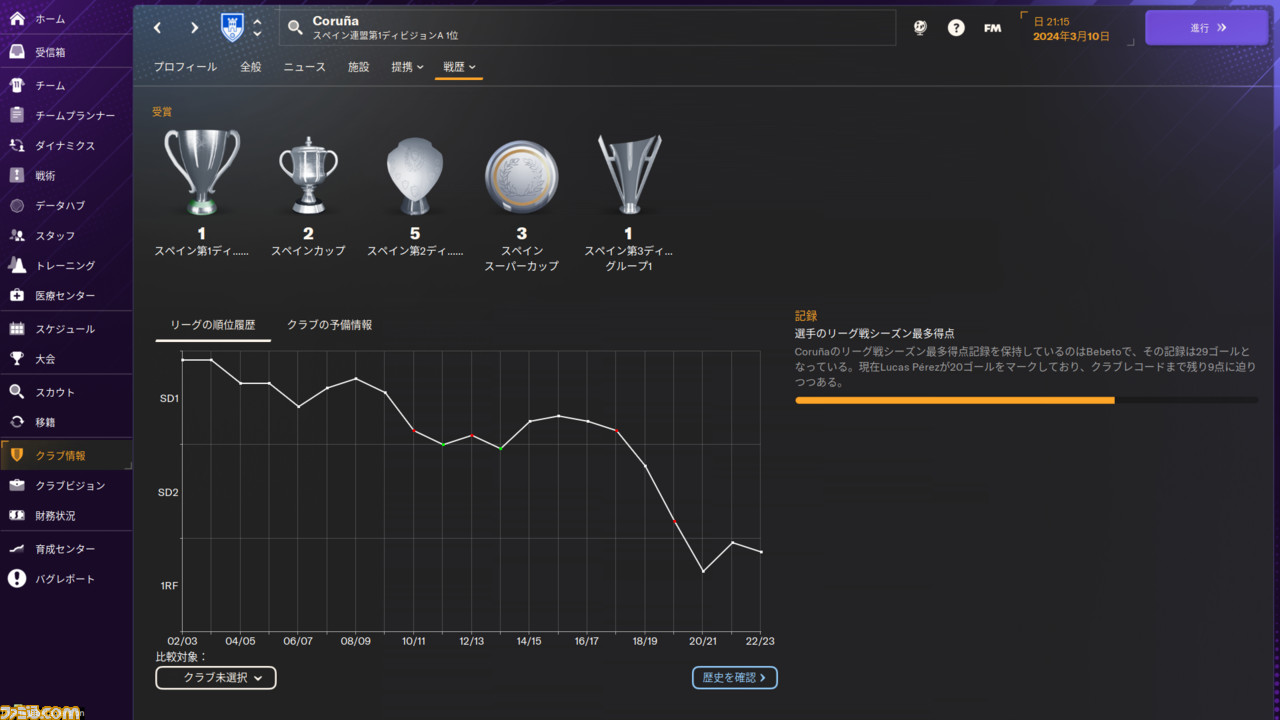Select the リーグの順位履歴 tab
This screenshot has height=720, width=1280.
tap(213, 325)
